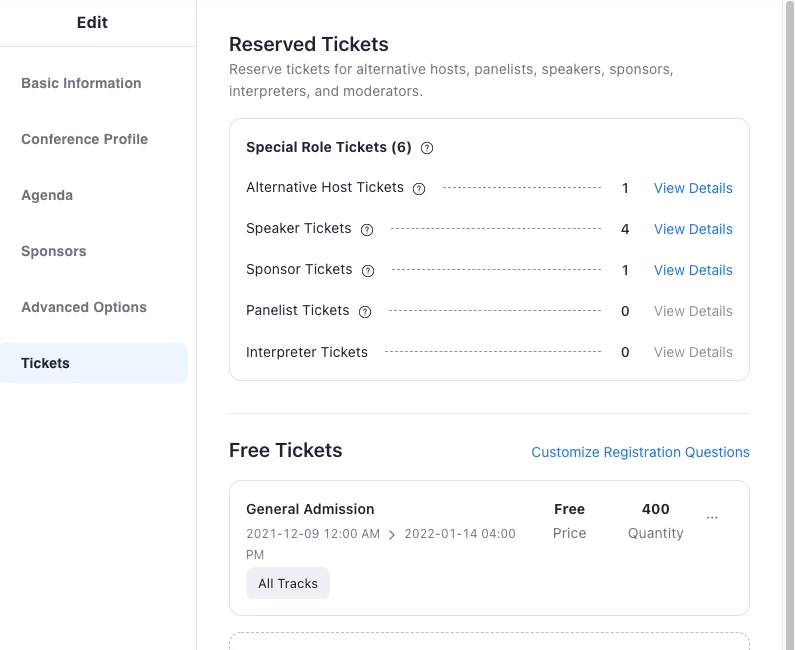
Task: Click the Panelist Tickets question icon
Action: (x=365, y=312)
